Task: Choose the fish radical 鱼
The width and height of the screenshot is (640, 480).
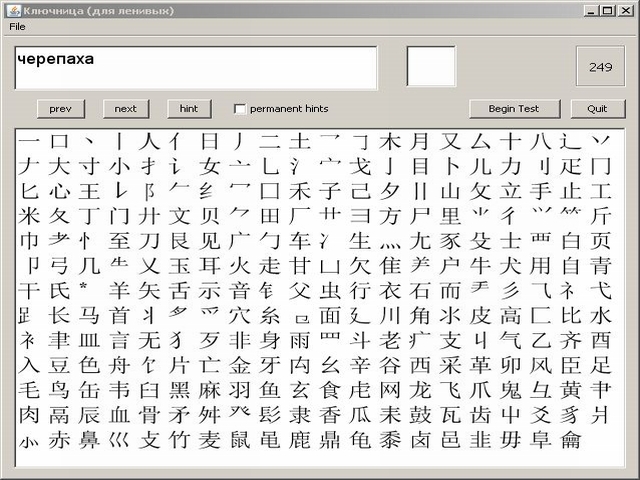Action: click(x=269, y=390)
